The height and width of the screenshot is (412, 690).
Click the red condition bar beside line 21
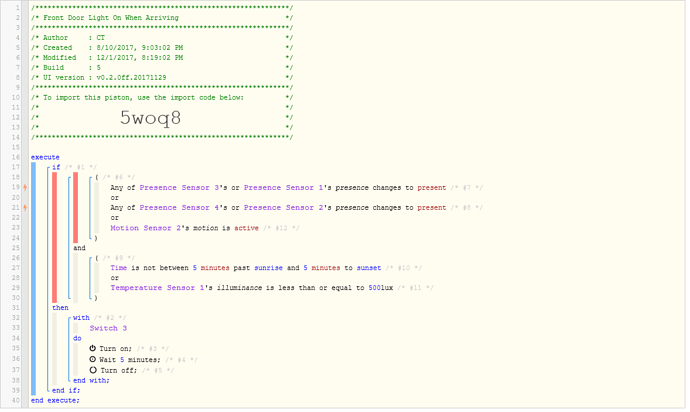[75, 208]
